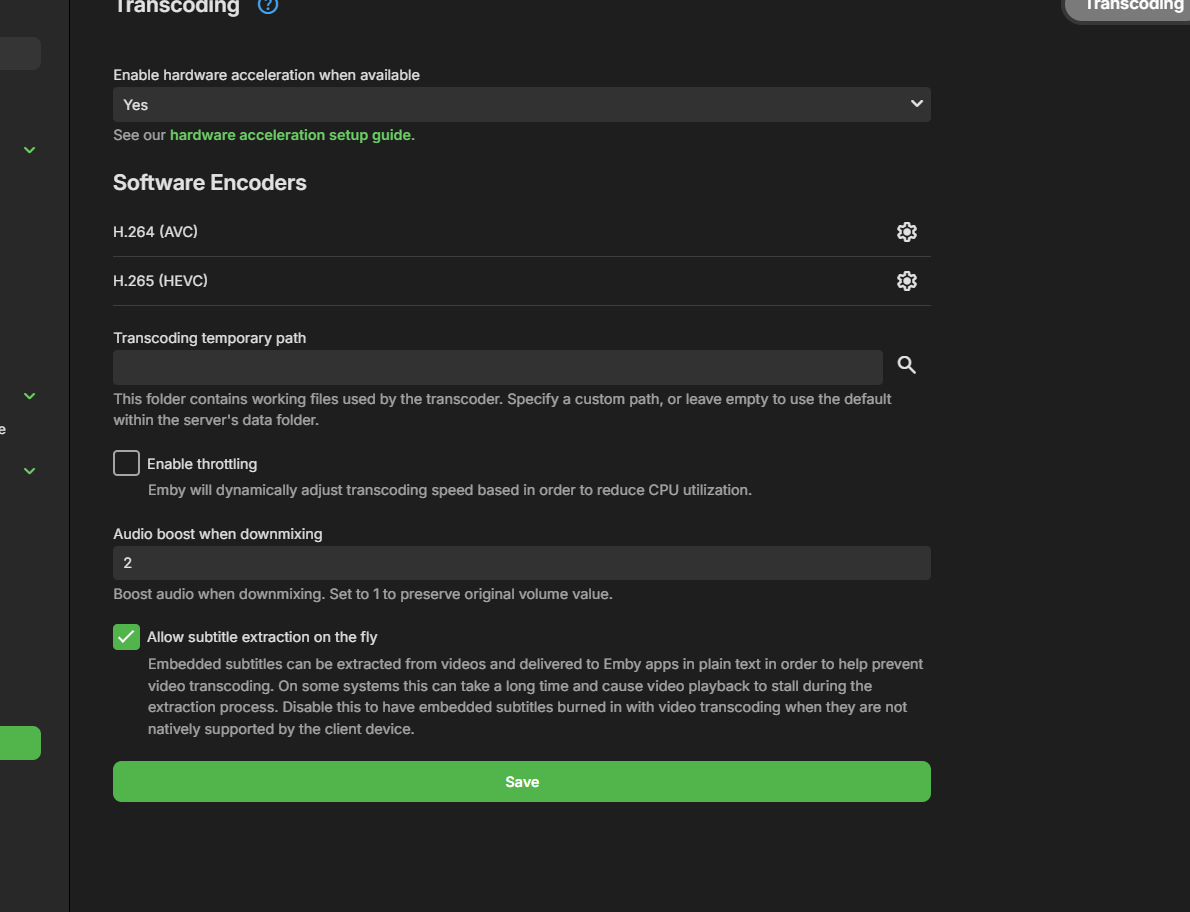
Task: Open the hardware acceleration Yes dropdown
Action: point(521,105)
